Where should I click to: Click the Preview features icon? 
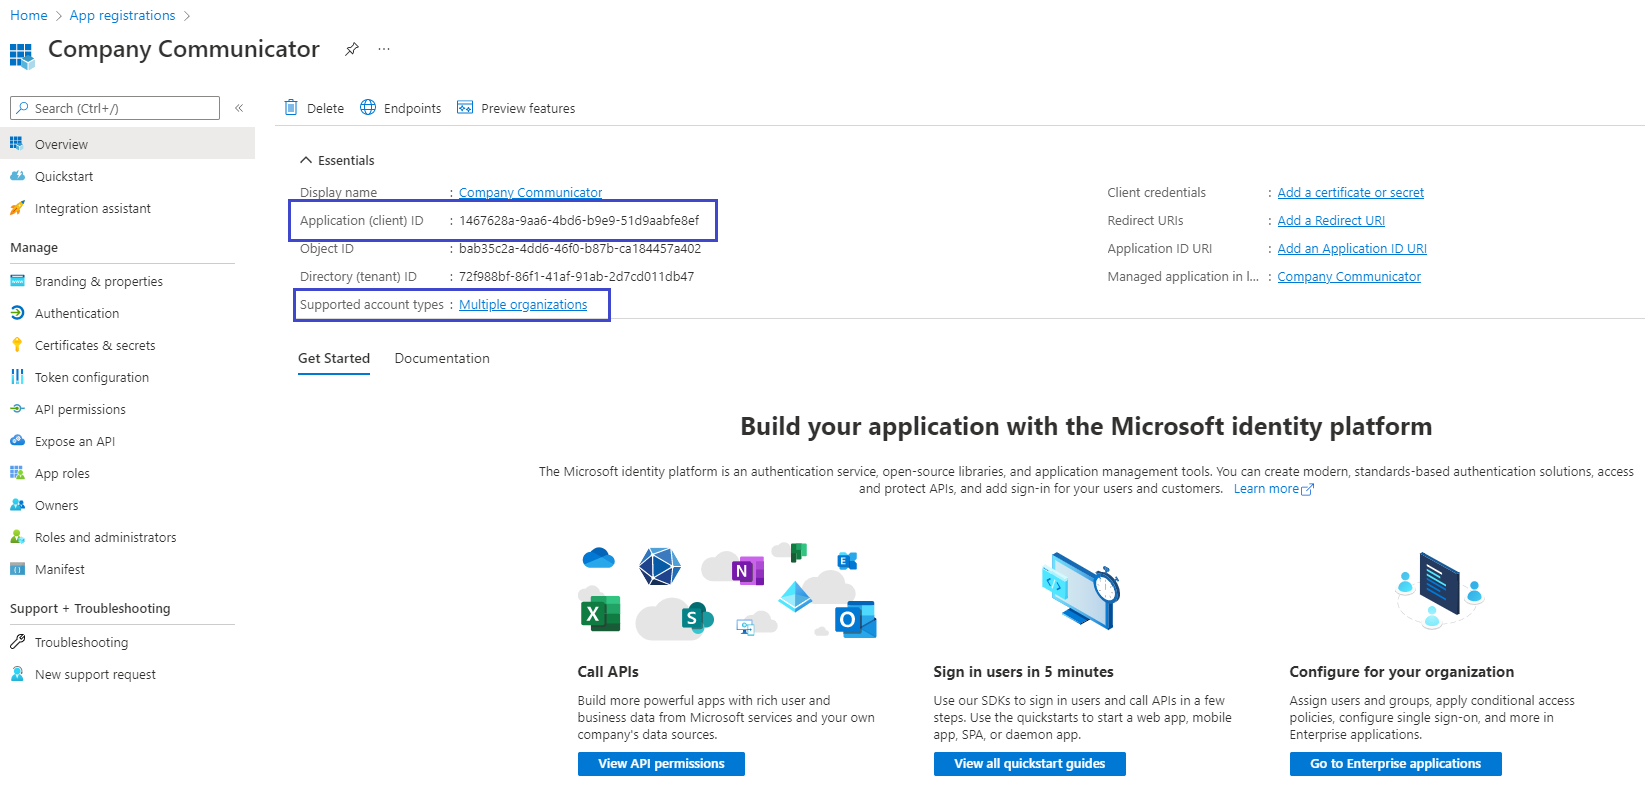465,107
